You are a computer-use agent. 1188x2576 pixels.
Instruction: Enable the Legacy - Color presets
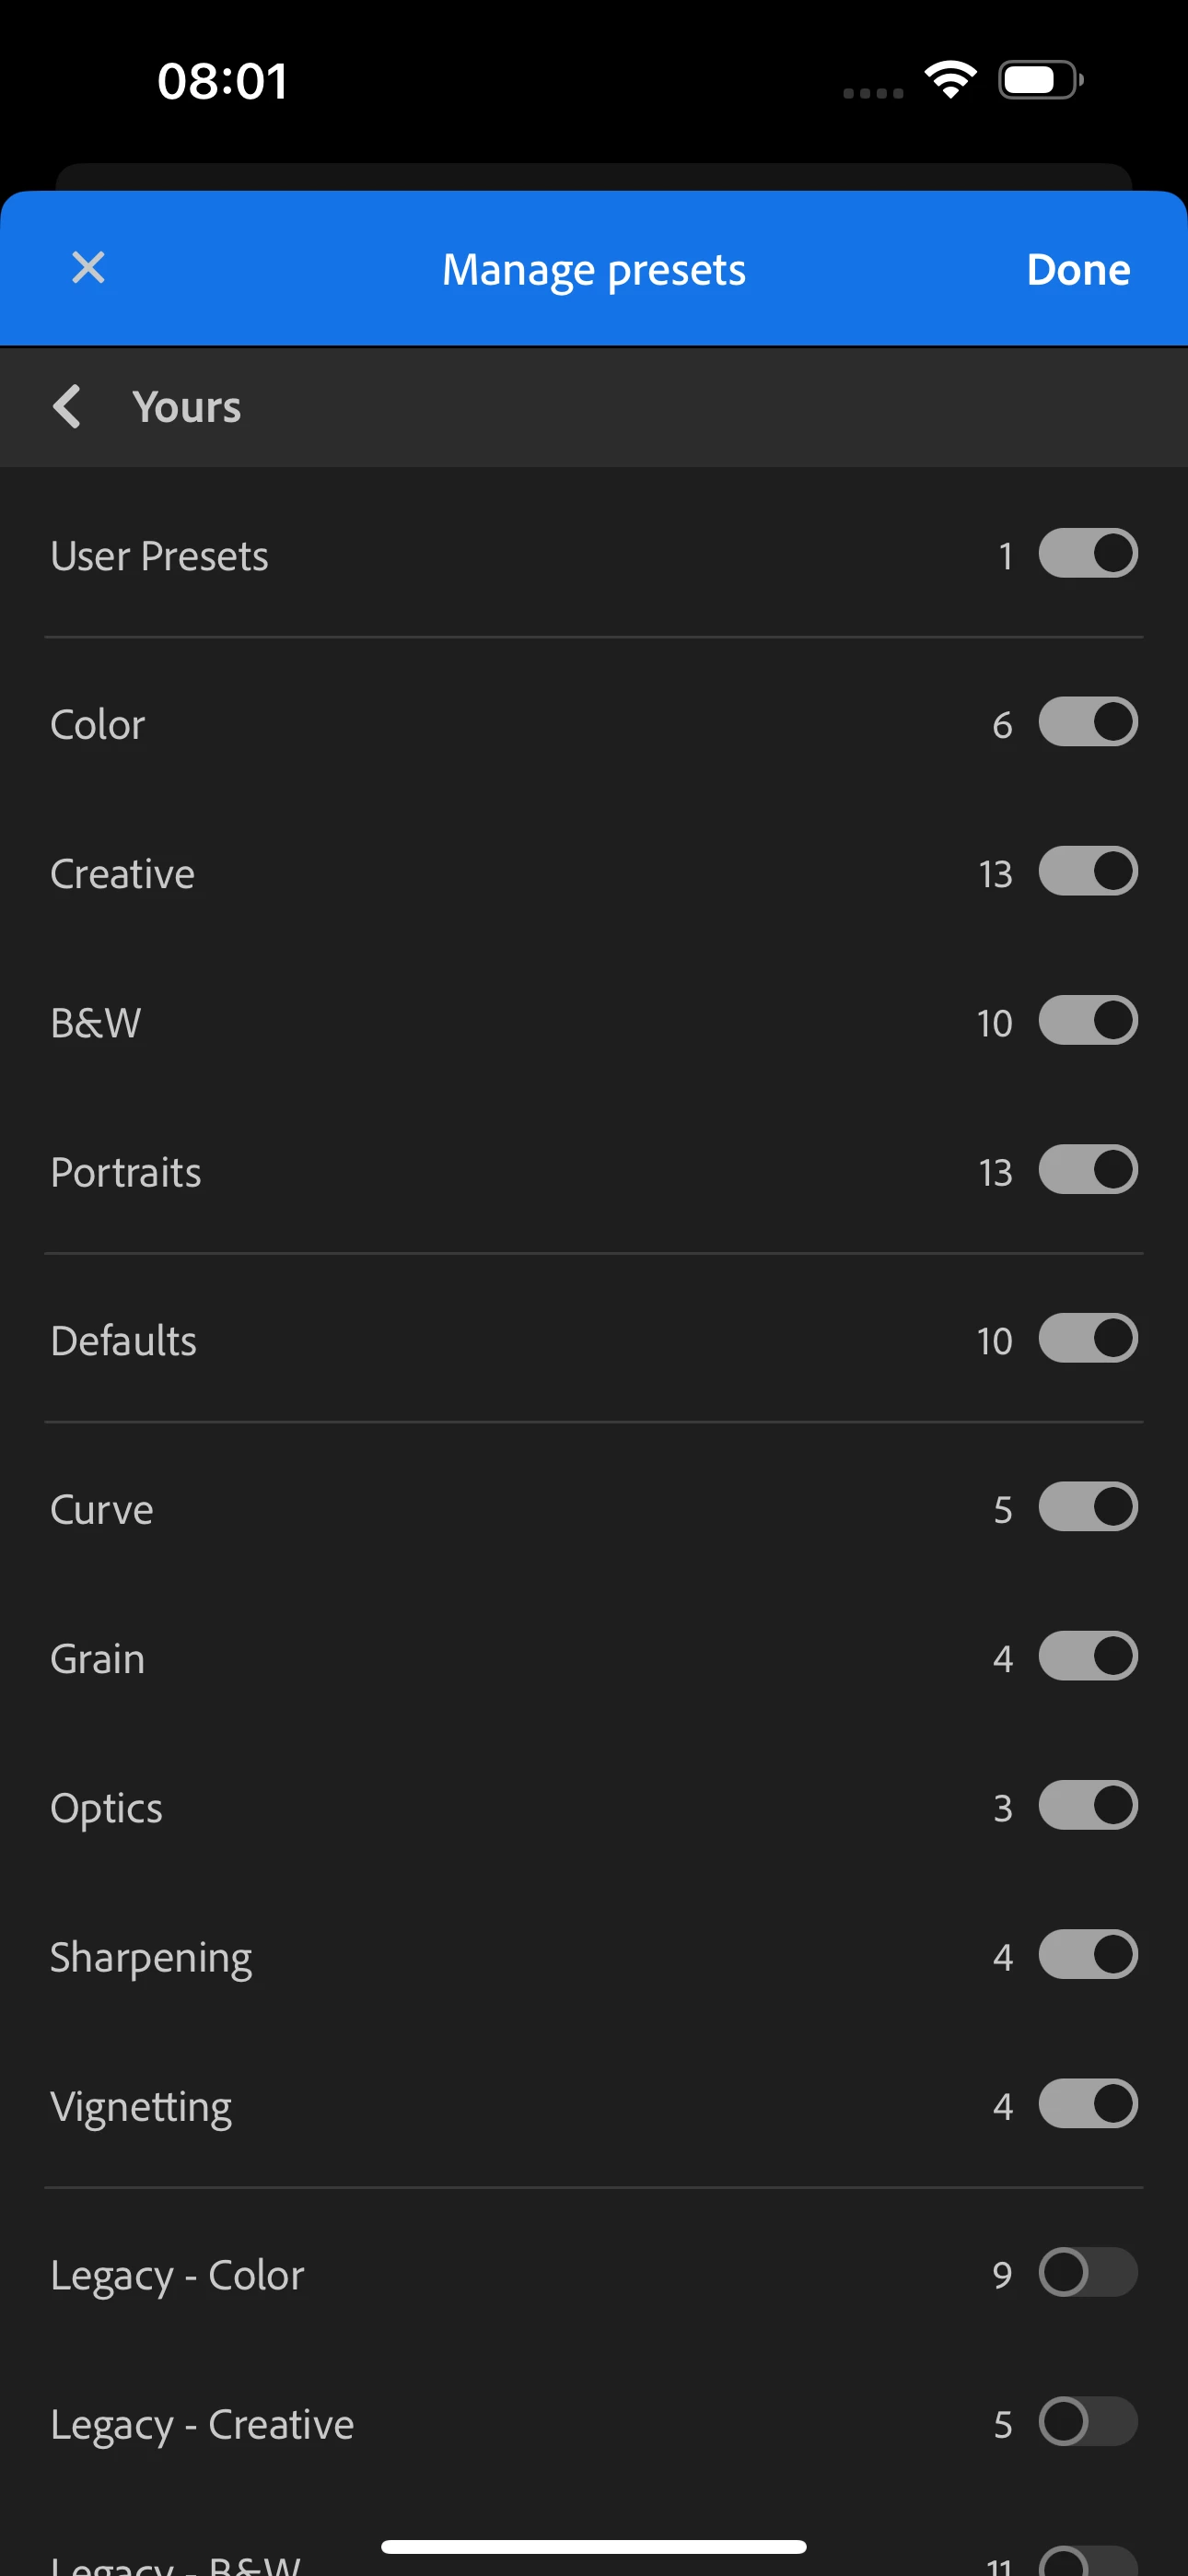[1087, 2273]
